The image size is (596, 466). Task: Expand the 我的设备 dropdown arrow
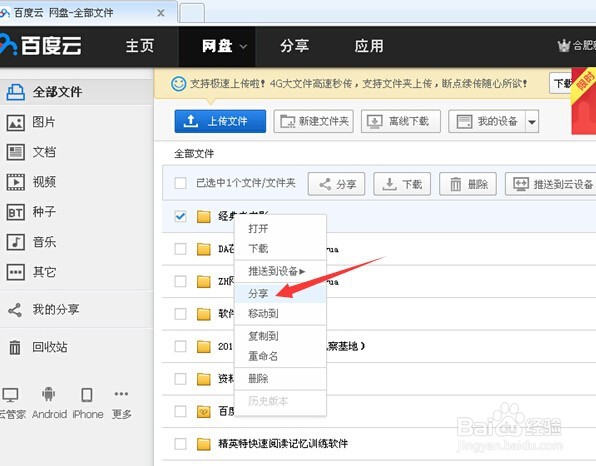click(x=532, y=122)
